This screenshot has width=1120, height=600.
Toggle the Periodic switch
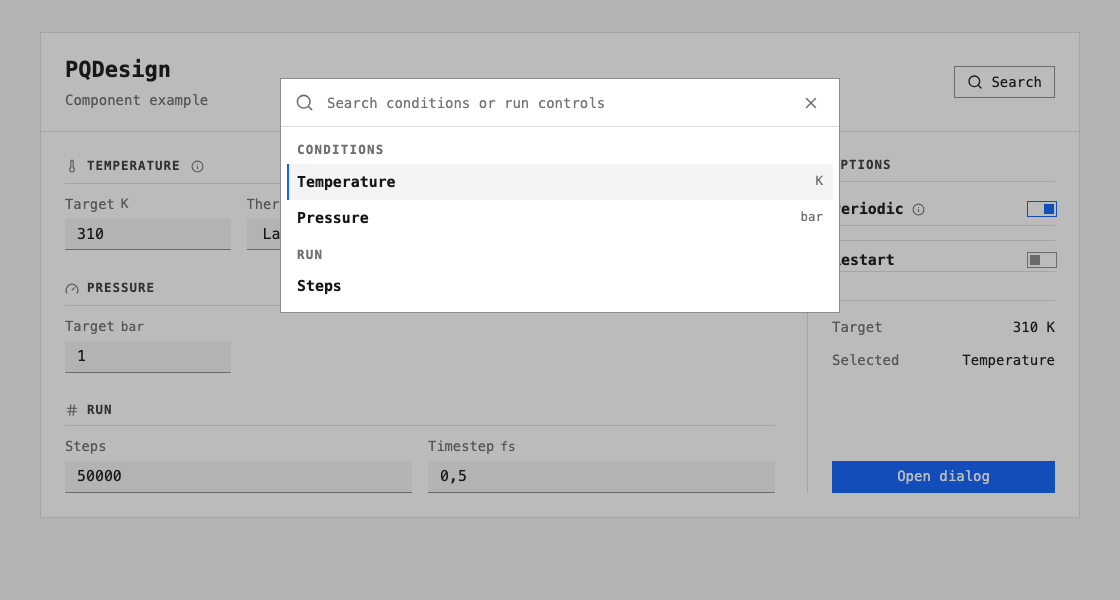tap(1041, 209)
